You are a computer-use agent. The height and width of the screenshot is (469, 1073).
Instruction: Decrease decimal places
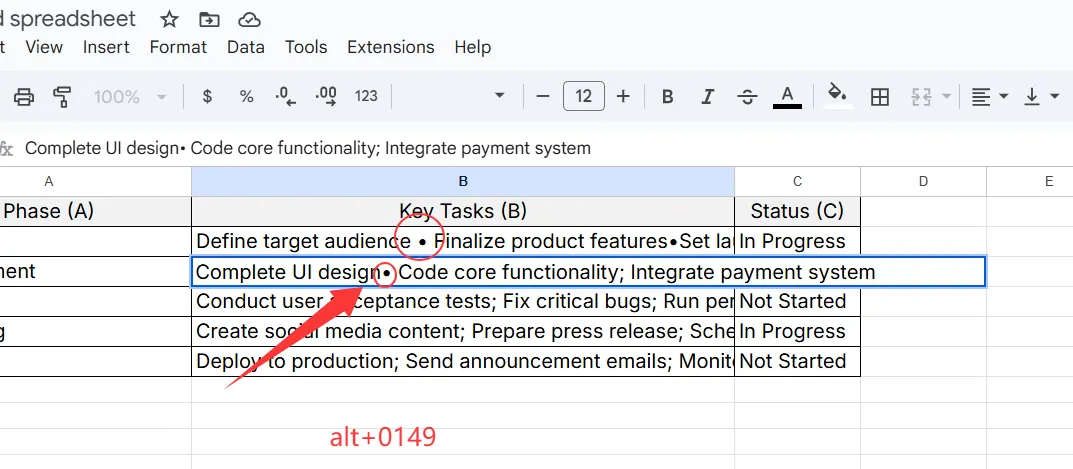(x=286, y=96)
